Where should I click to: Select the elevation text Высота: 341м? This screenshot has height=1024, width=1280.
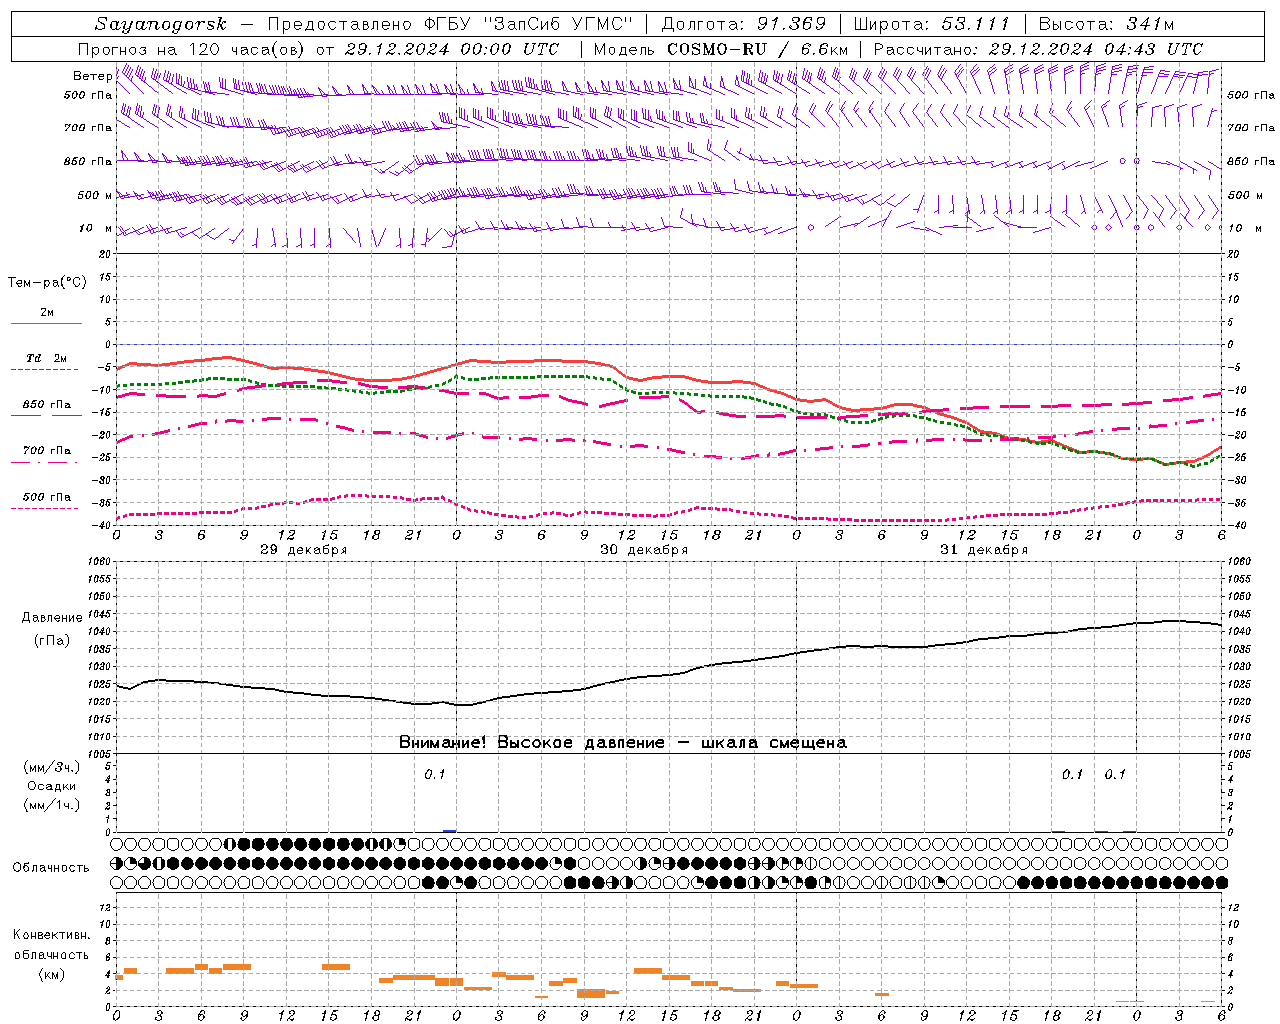(x=1106, y=24)
